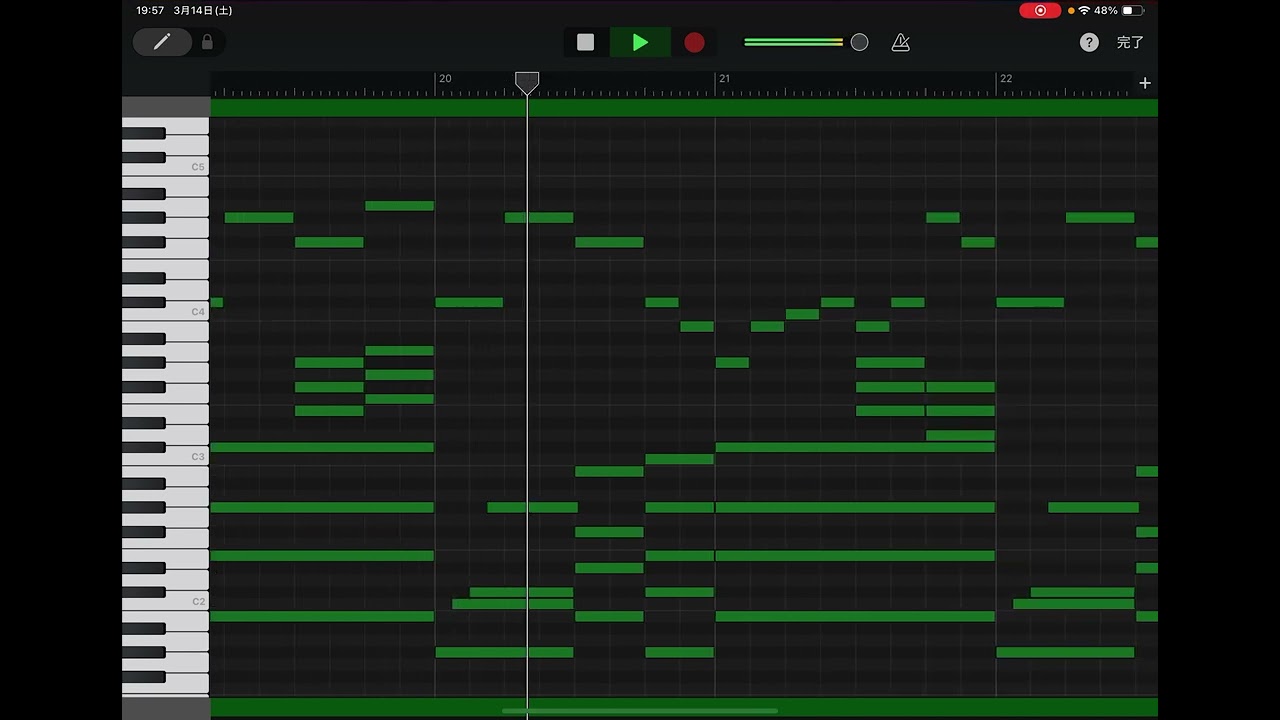1280x720 pixels.
Task: Tap the screen recording indicator in status bar
Action: point(1040,10)
